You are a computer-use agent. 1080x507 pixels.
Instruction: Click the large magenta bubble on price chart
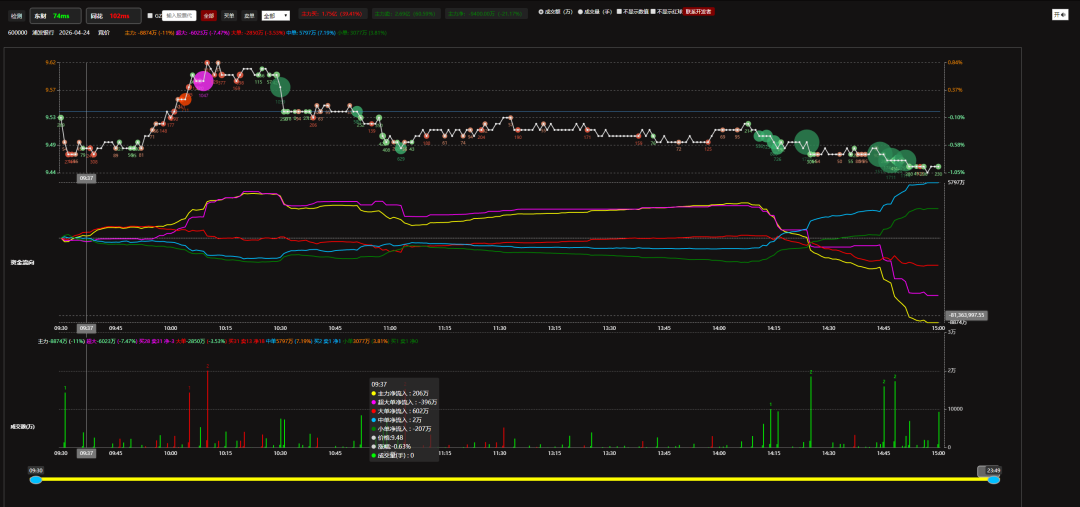click(x=204, y=82)
